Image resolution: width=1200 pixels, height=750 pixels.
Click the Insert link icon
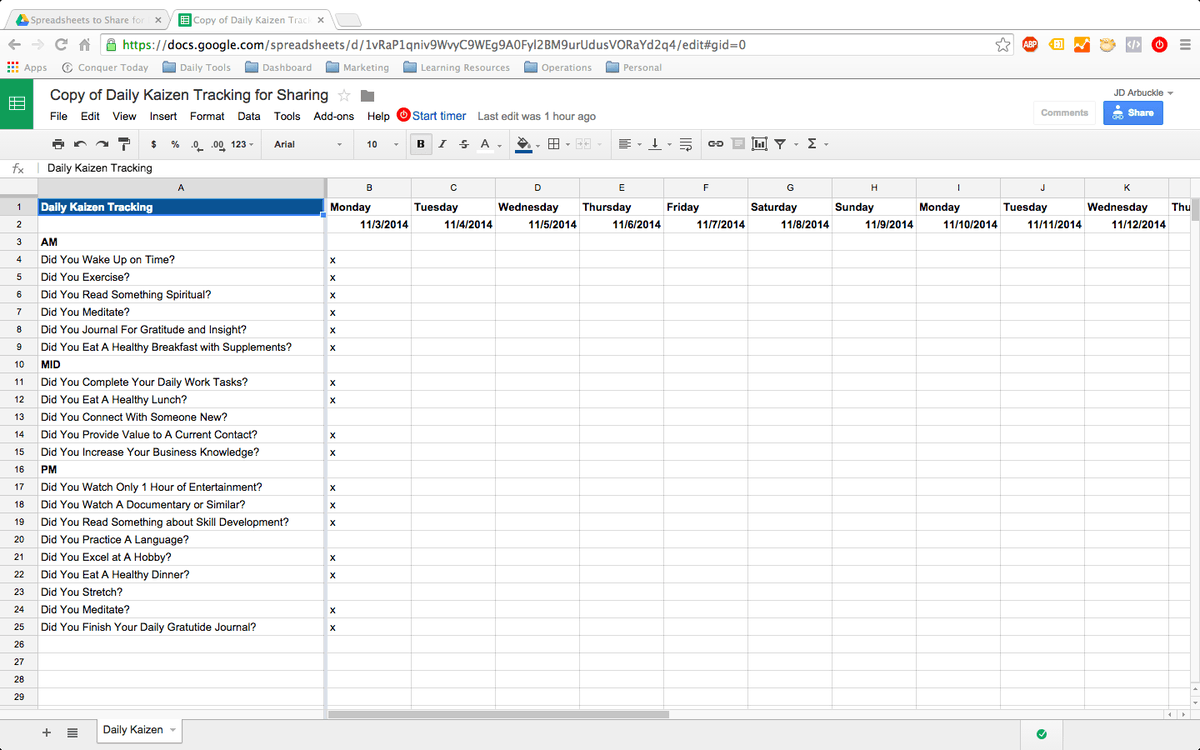716,144
